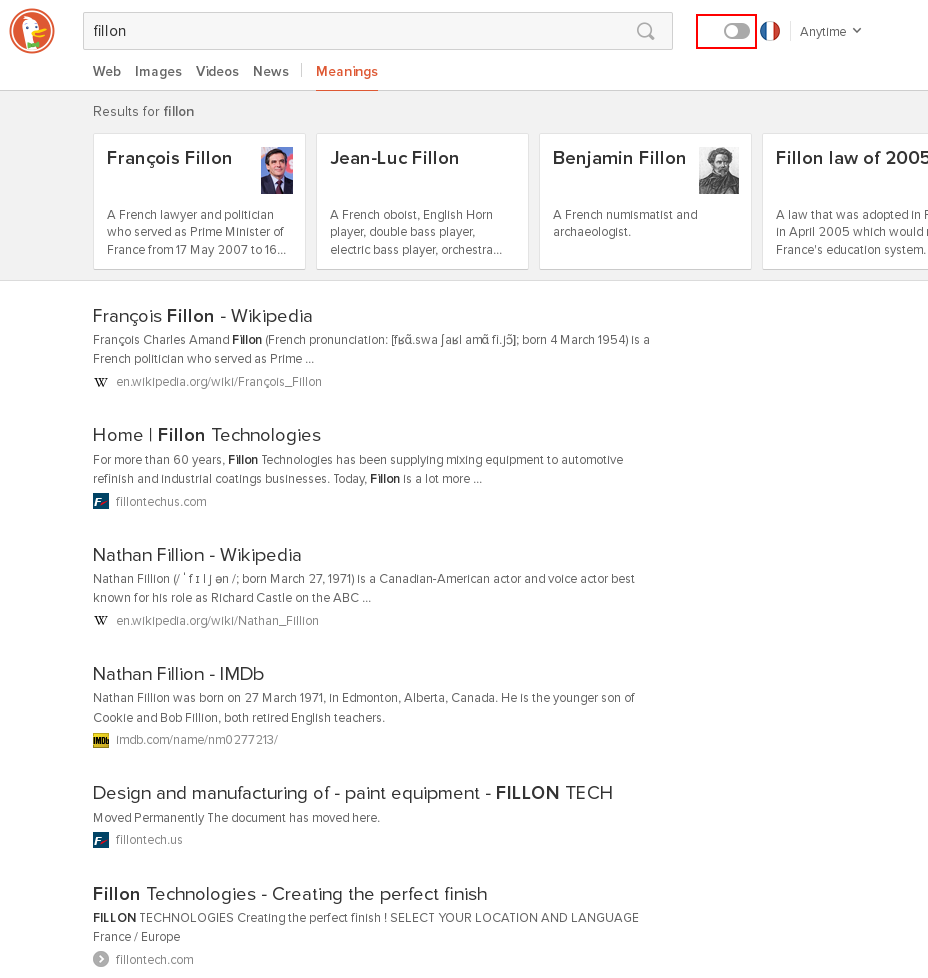This screenshot has width=928, height=978.
Task: Click the fillontechus.com favicon
Action: point(101,501)
